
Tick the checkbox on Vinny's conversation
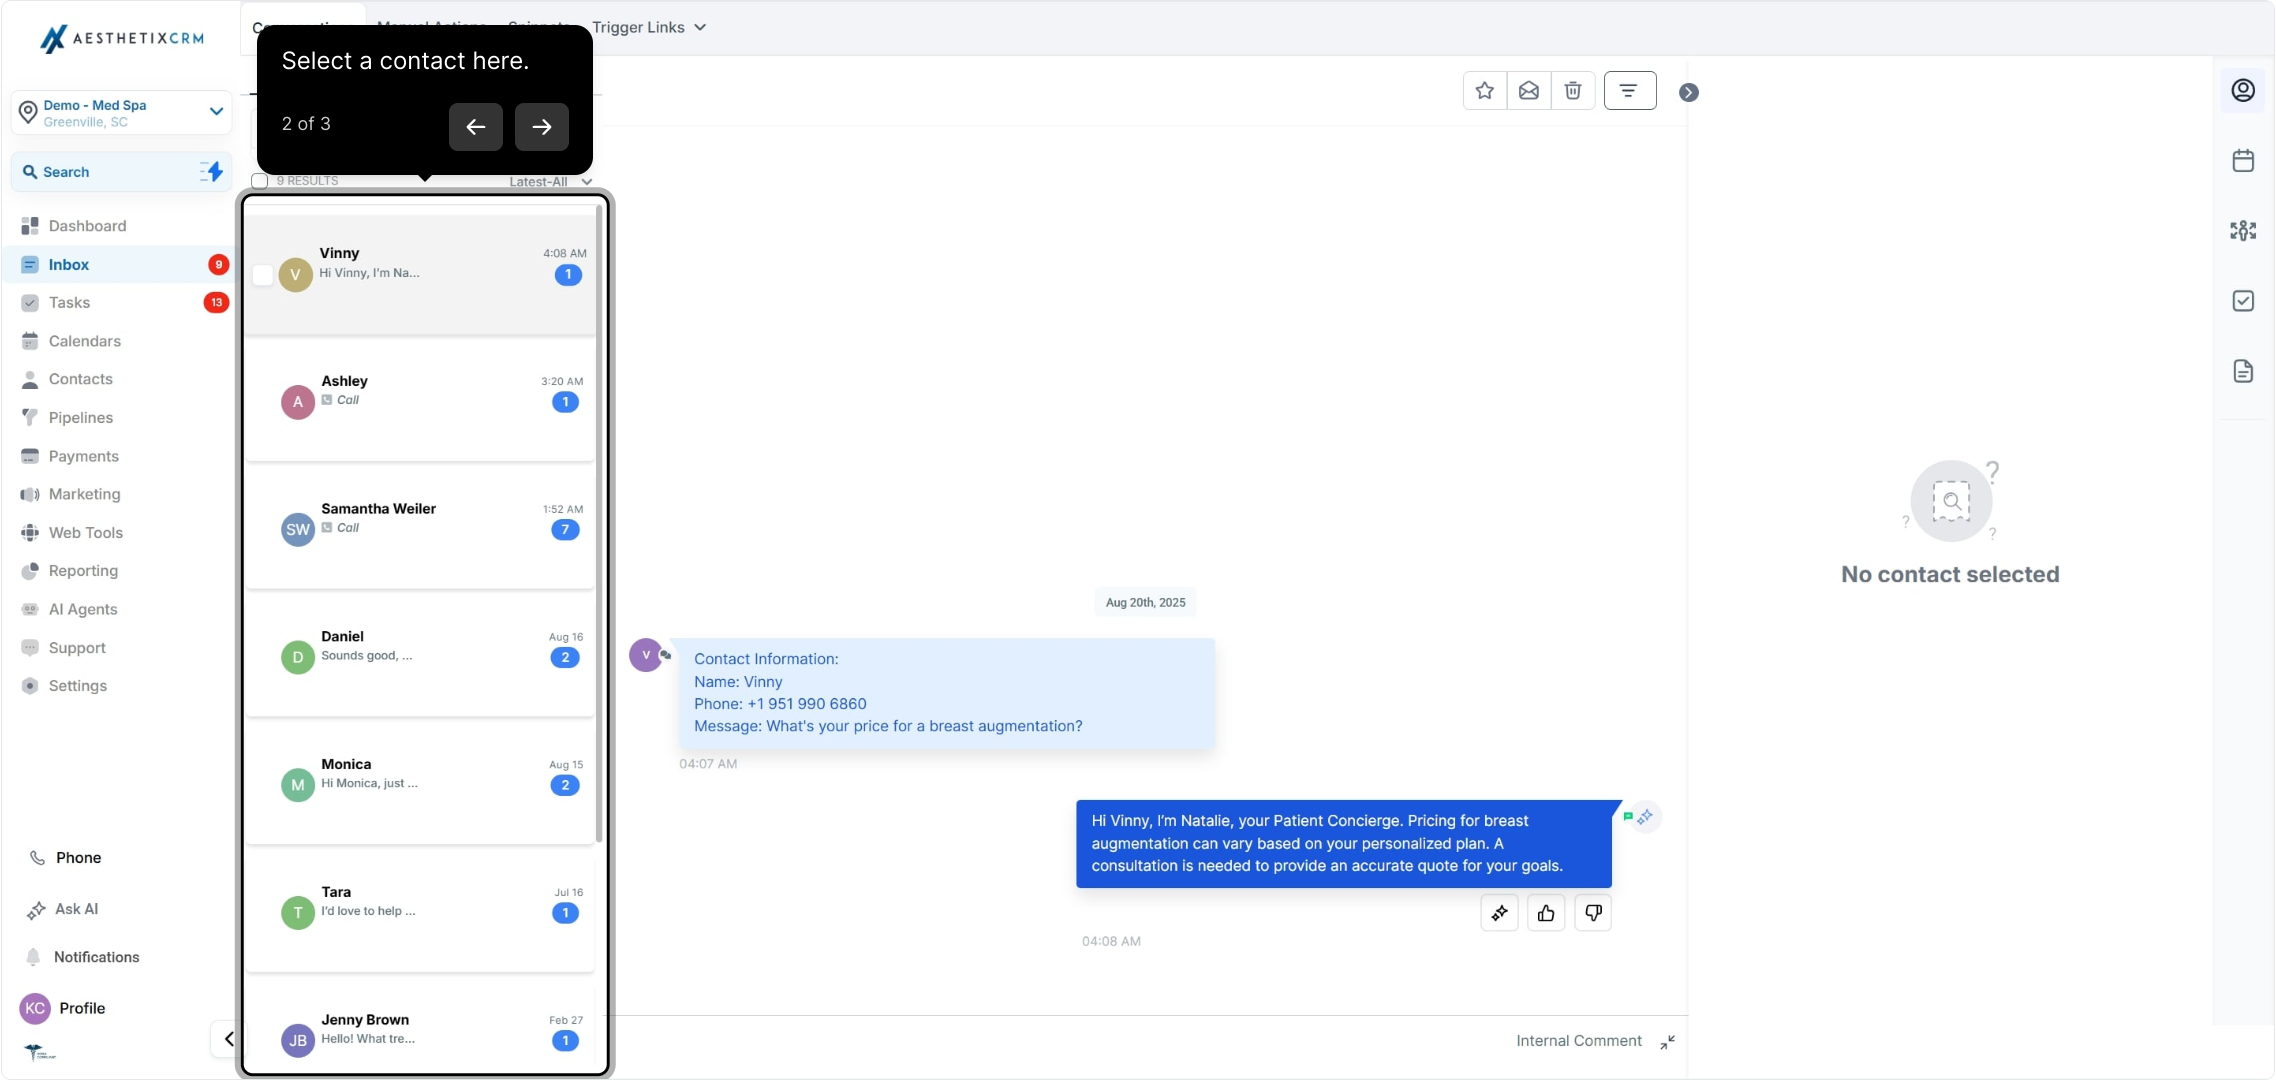[262, 274]
